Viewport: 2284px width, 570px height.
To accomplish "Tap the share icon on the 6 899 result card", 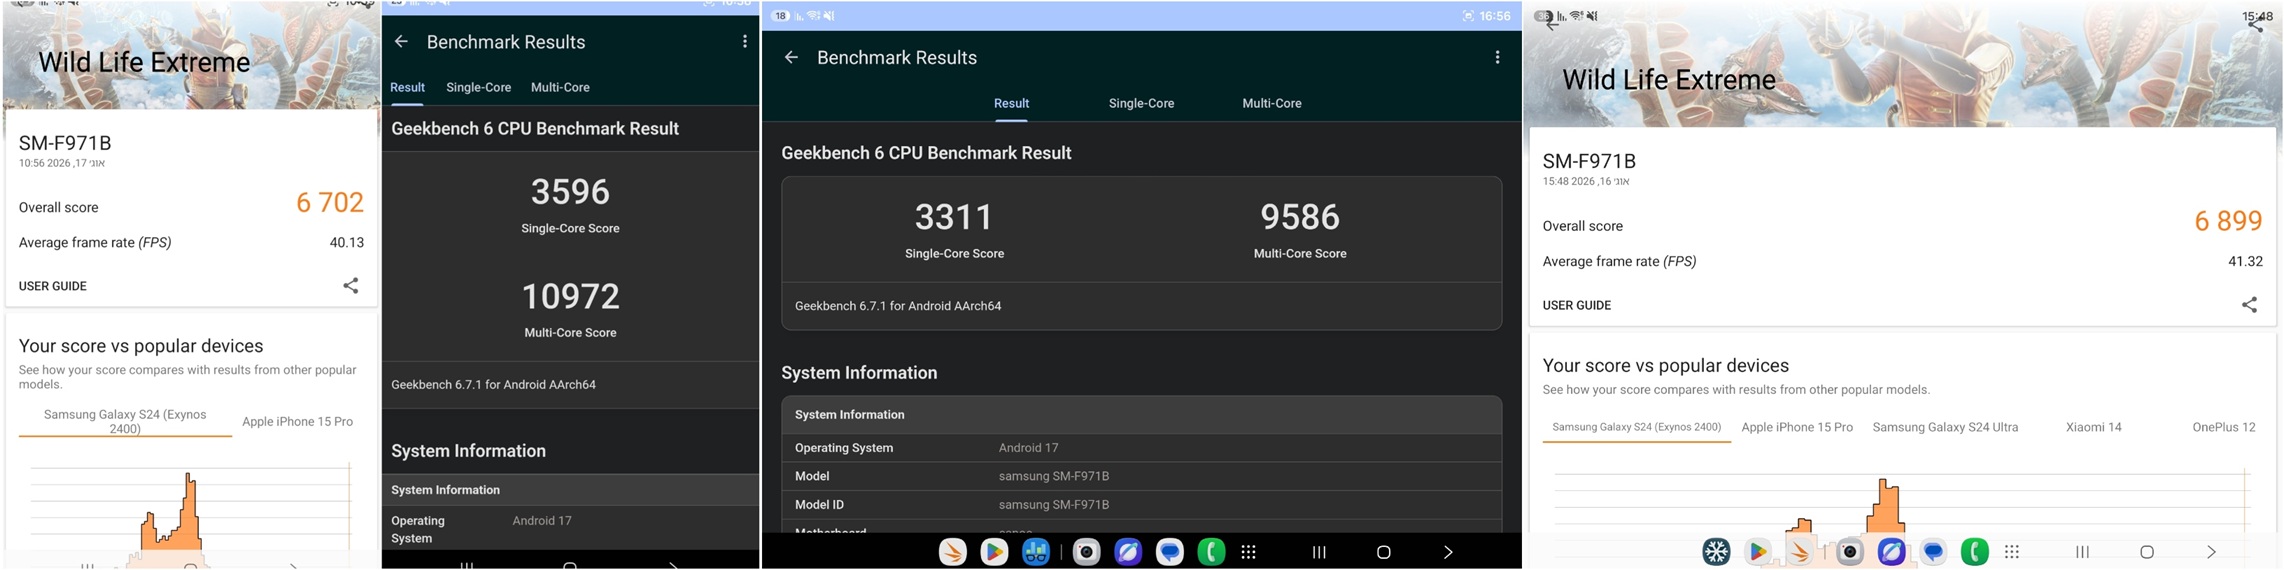I will pyautogui.click(x=2249, y=305).
